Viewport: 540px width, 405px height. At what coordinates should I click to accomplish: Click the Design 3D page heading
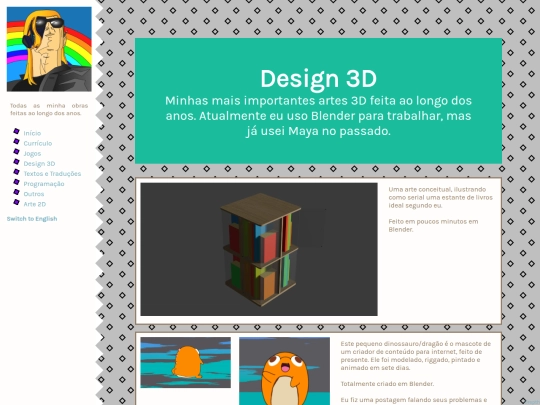(319, 79)
